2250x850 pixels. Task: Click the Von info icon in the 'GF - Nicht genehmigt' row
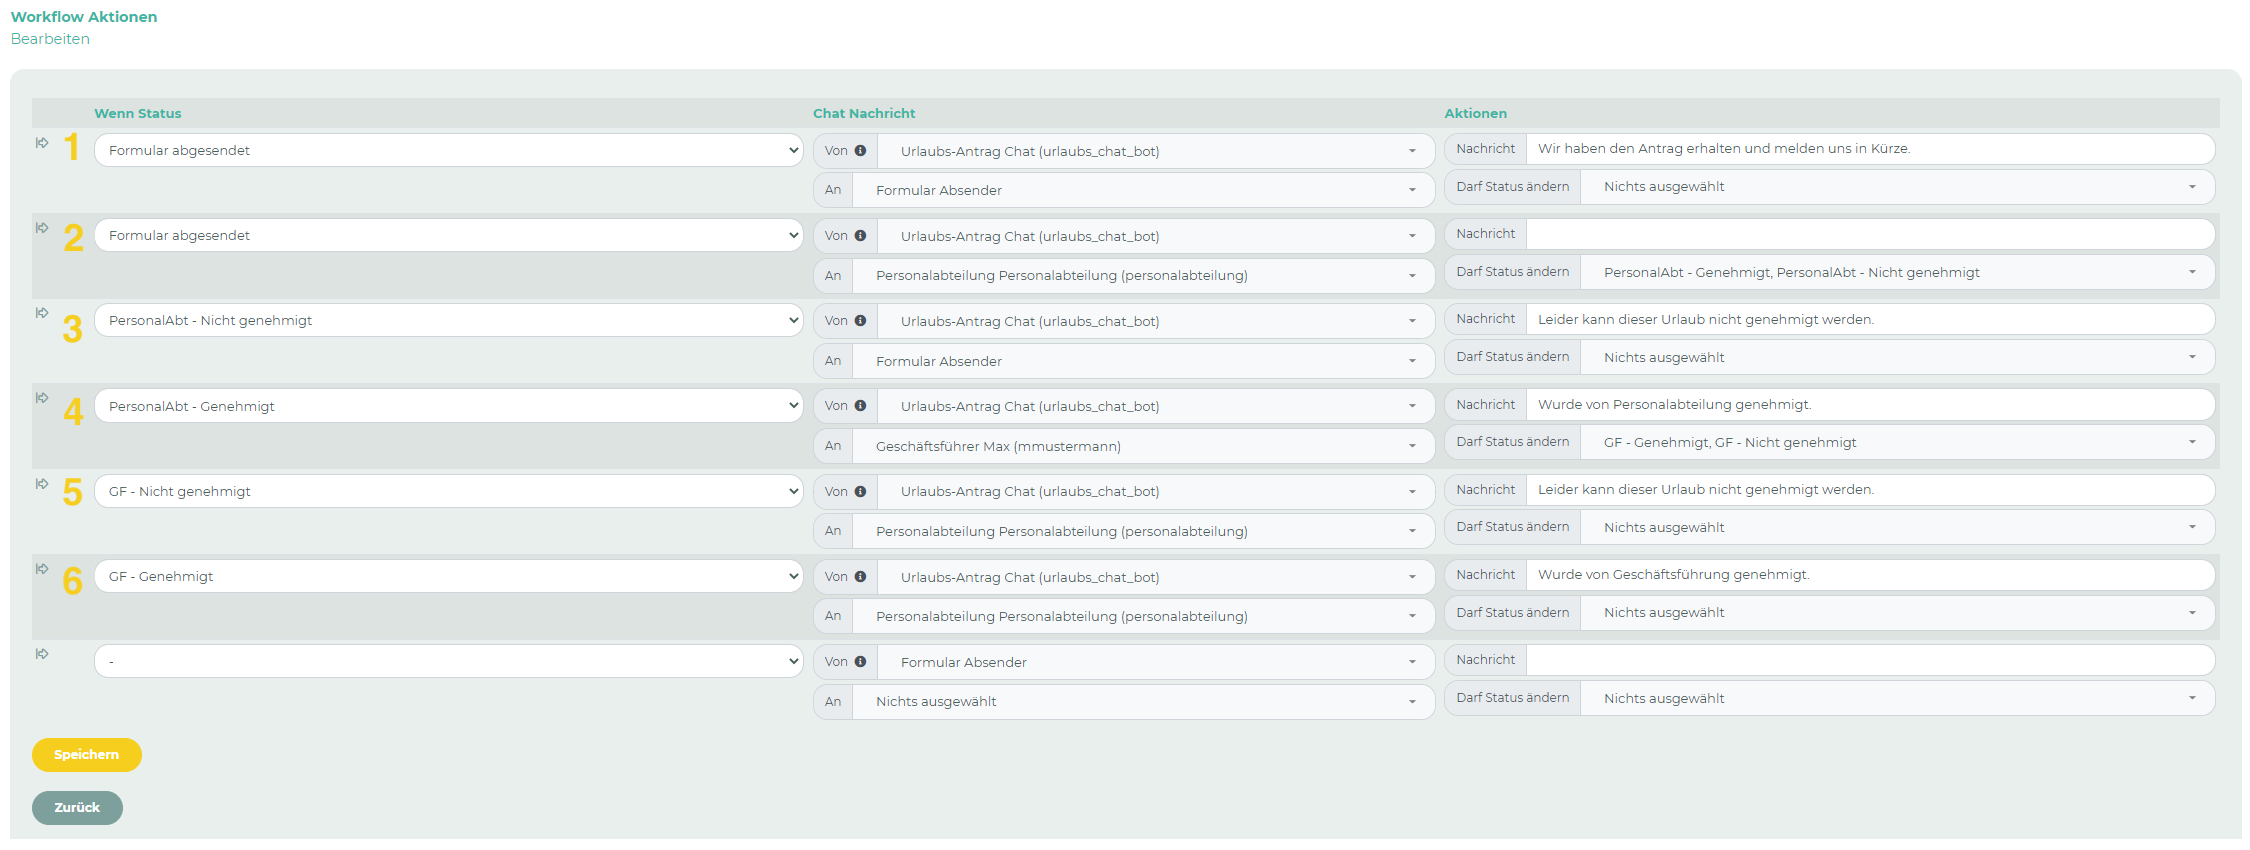point(860,491)
